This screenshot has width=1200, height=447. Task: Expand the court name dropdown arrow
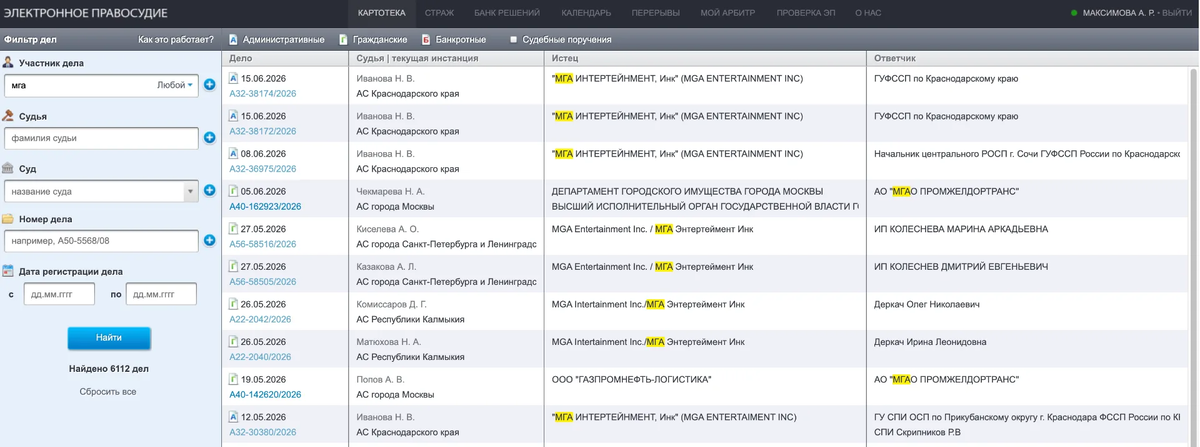[191, 190]
